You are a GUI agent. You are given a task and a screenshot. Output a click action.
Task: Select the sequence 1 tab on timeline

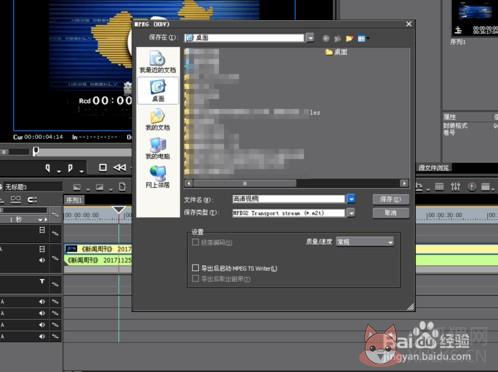pos(74,200)
